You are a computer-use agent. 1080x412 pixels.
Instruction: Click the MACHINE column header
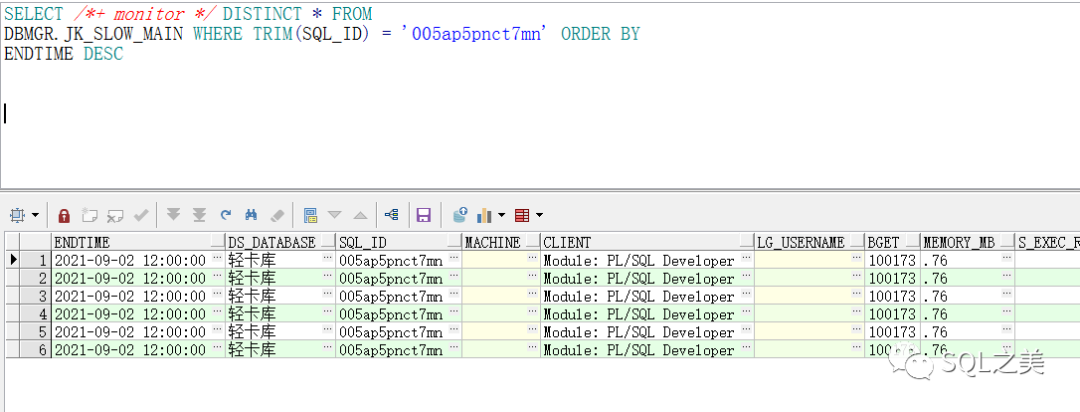click(x=501, y=243)
